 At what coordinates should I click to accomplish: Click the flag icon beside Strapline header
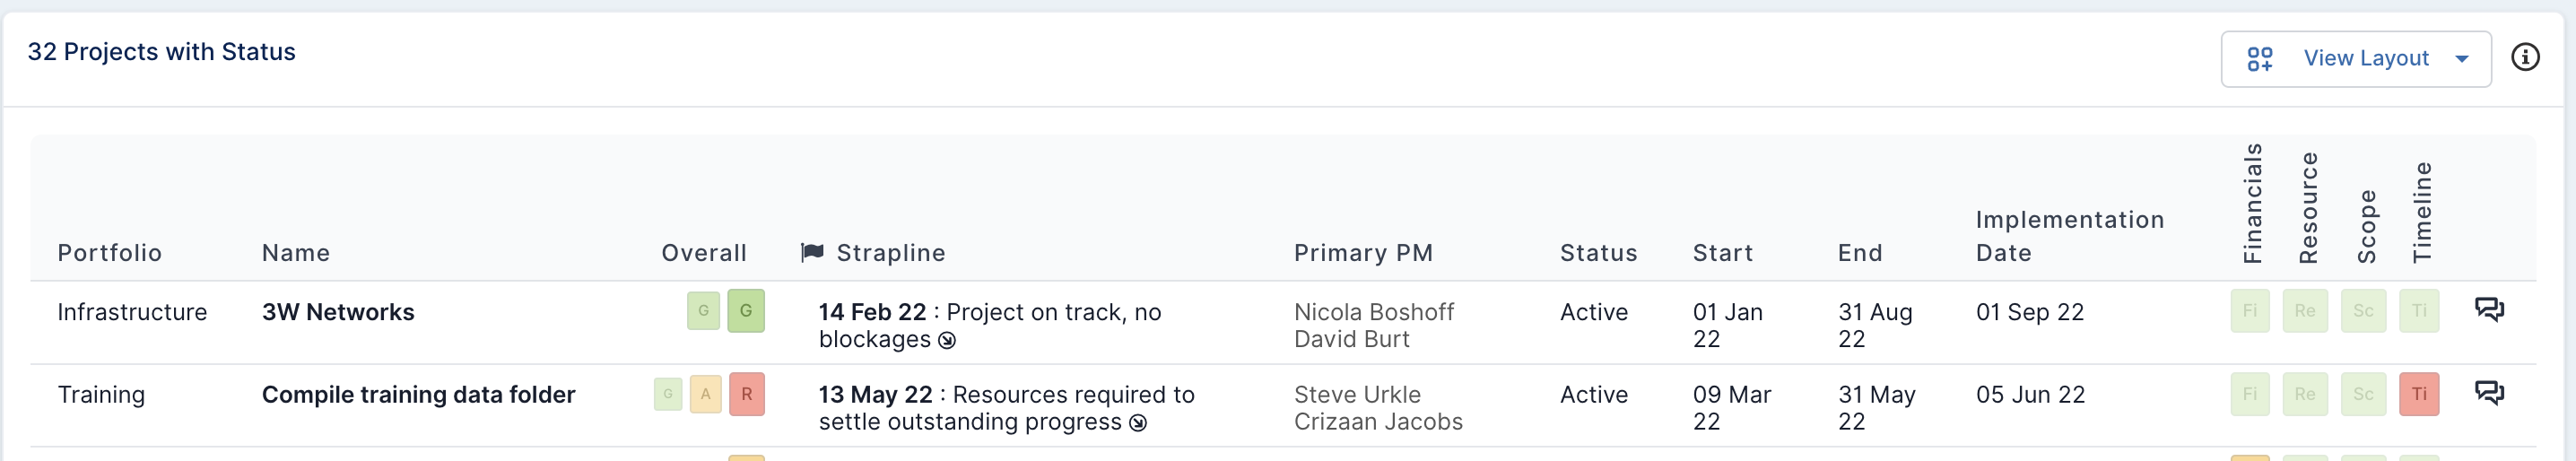coord(812,252)
